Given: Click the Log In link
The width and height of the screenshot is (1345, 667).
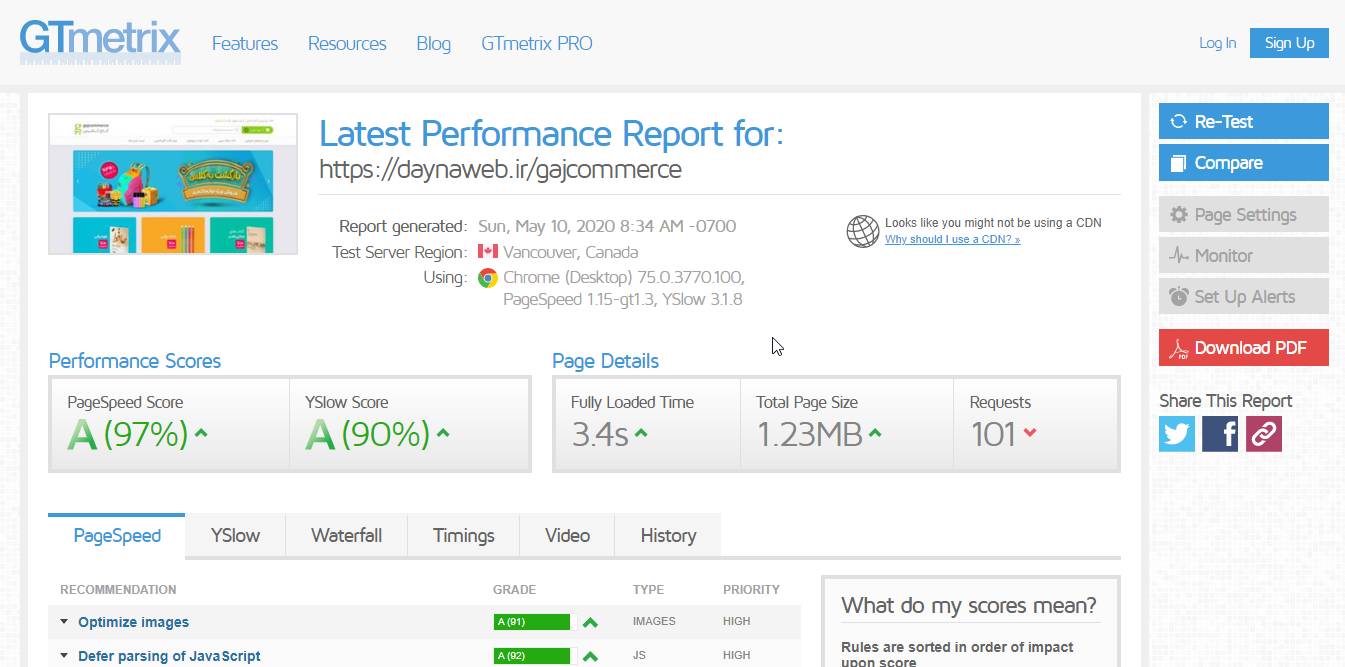Looking at the screenshot, I should pos(1218,43).
